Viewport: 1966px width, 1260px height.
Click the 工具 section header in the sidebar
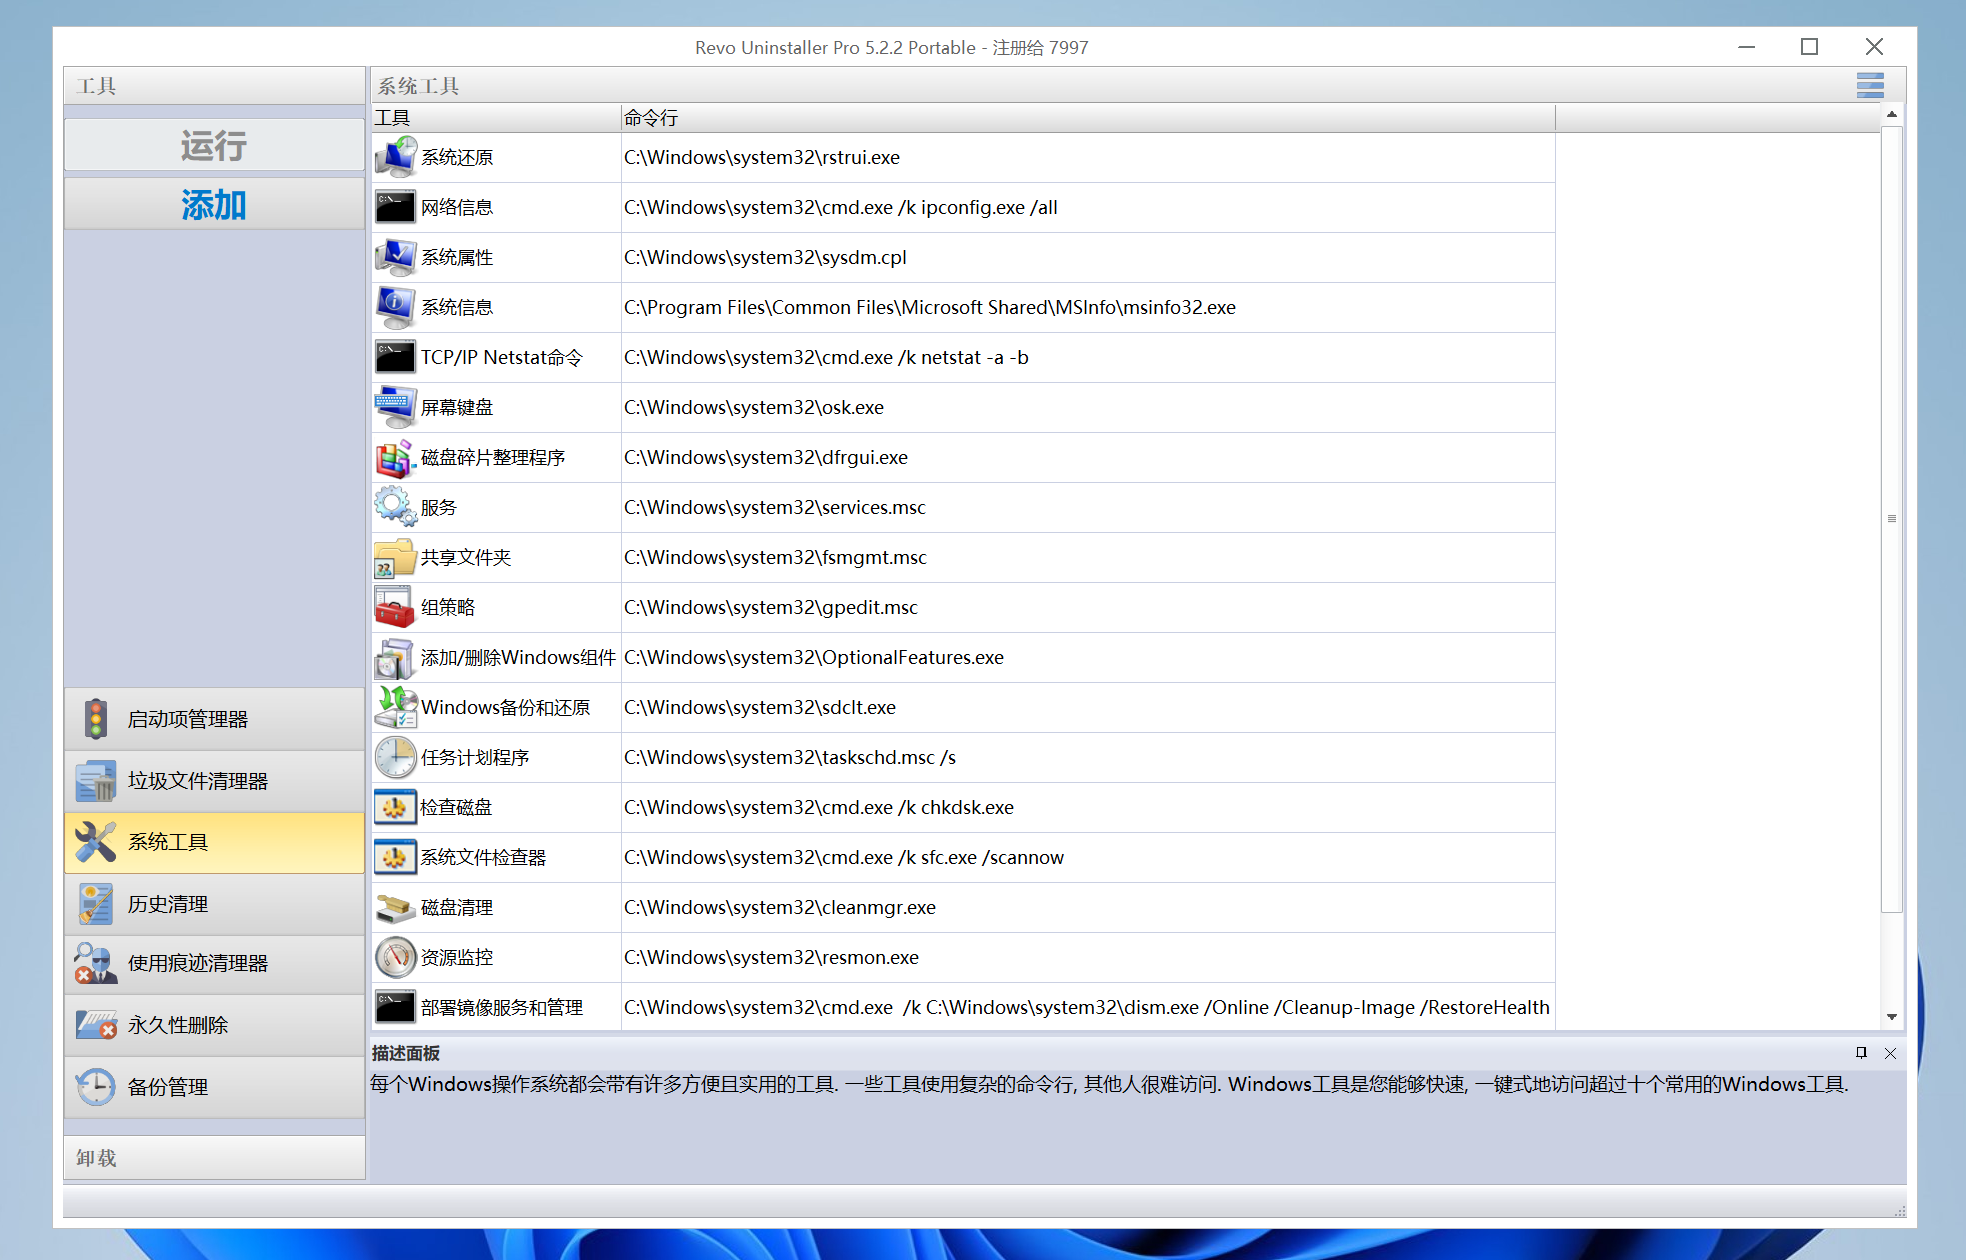[214, 86]
